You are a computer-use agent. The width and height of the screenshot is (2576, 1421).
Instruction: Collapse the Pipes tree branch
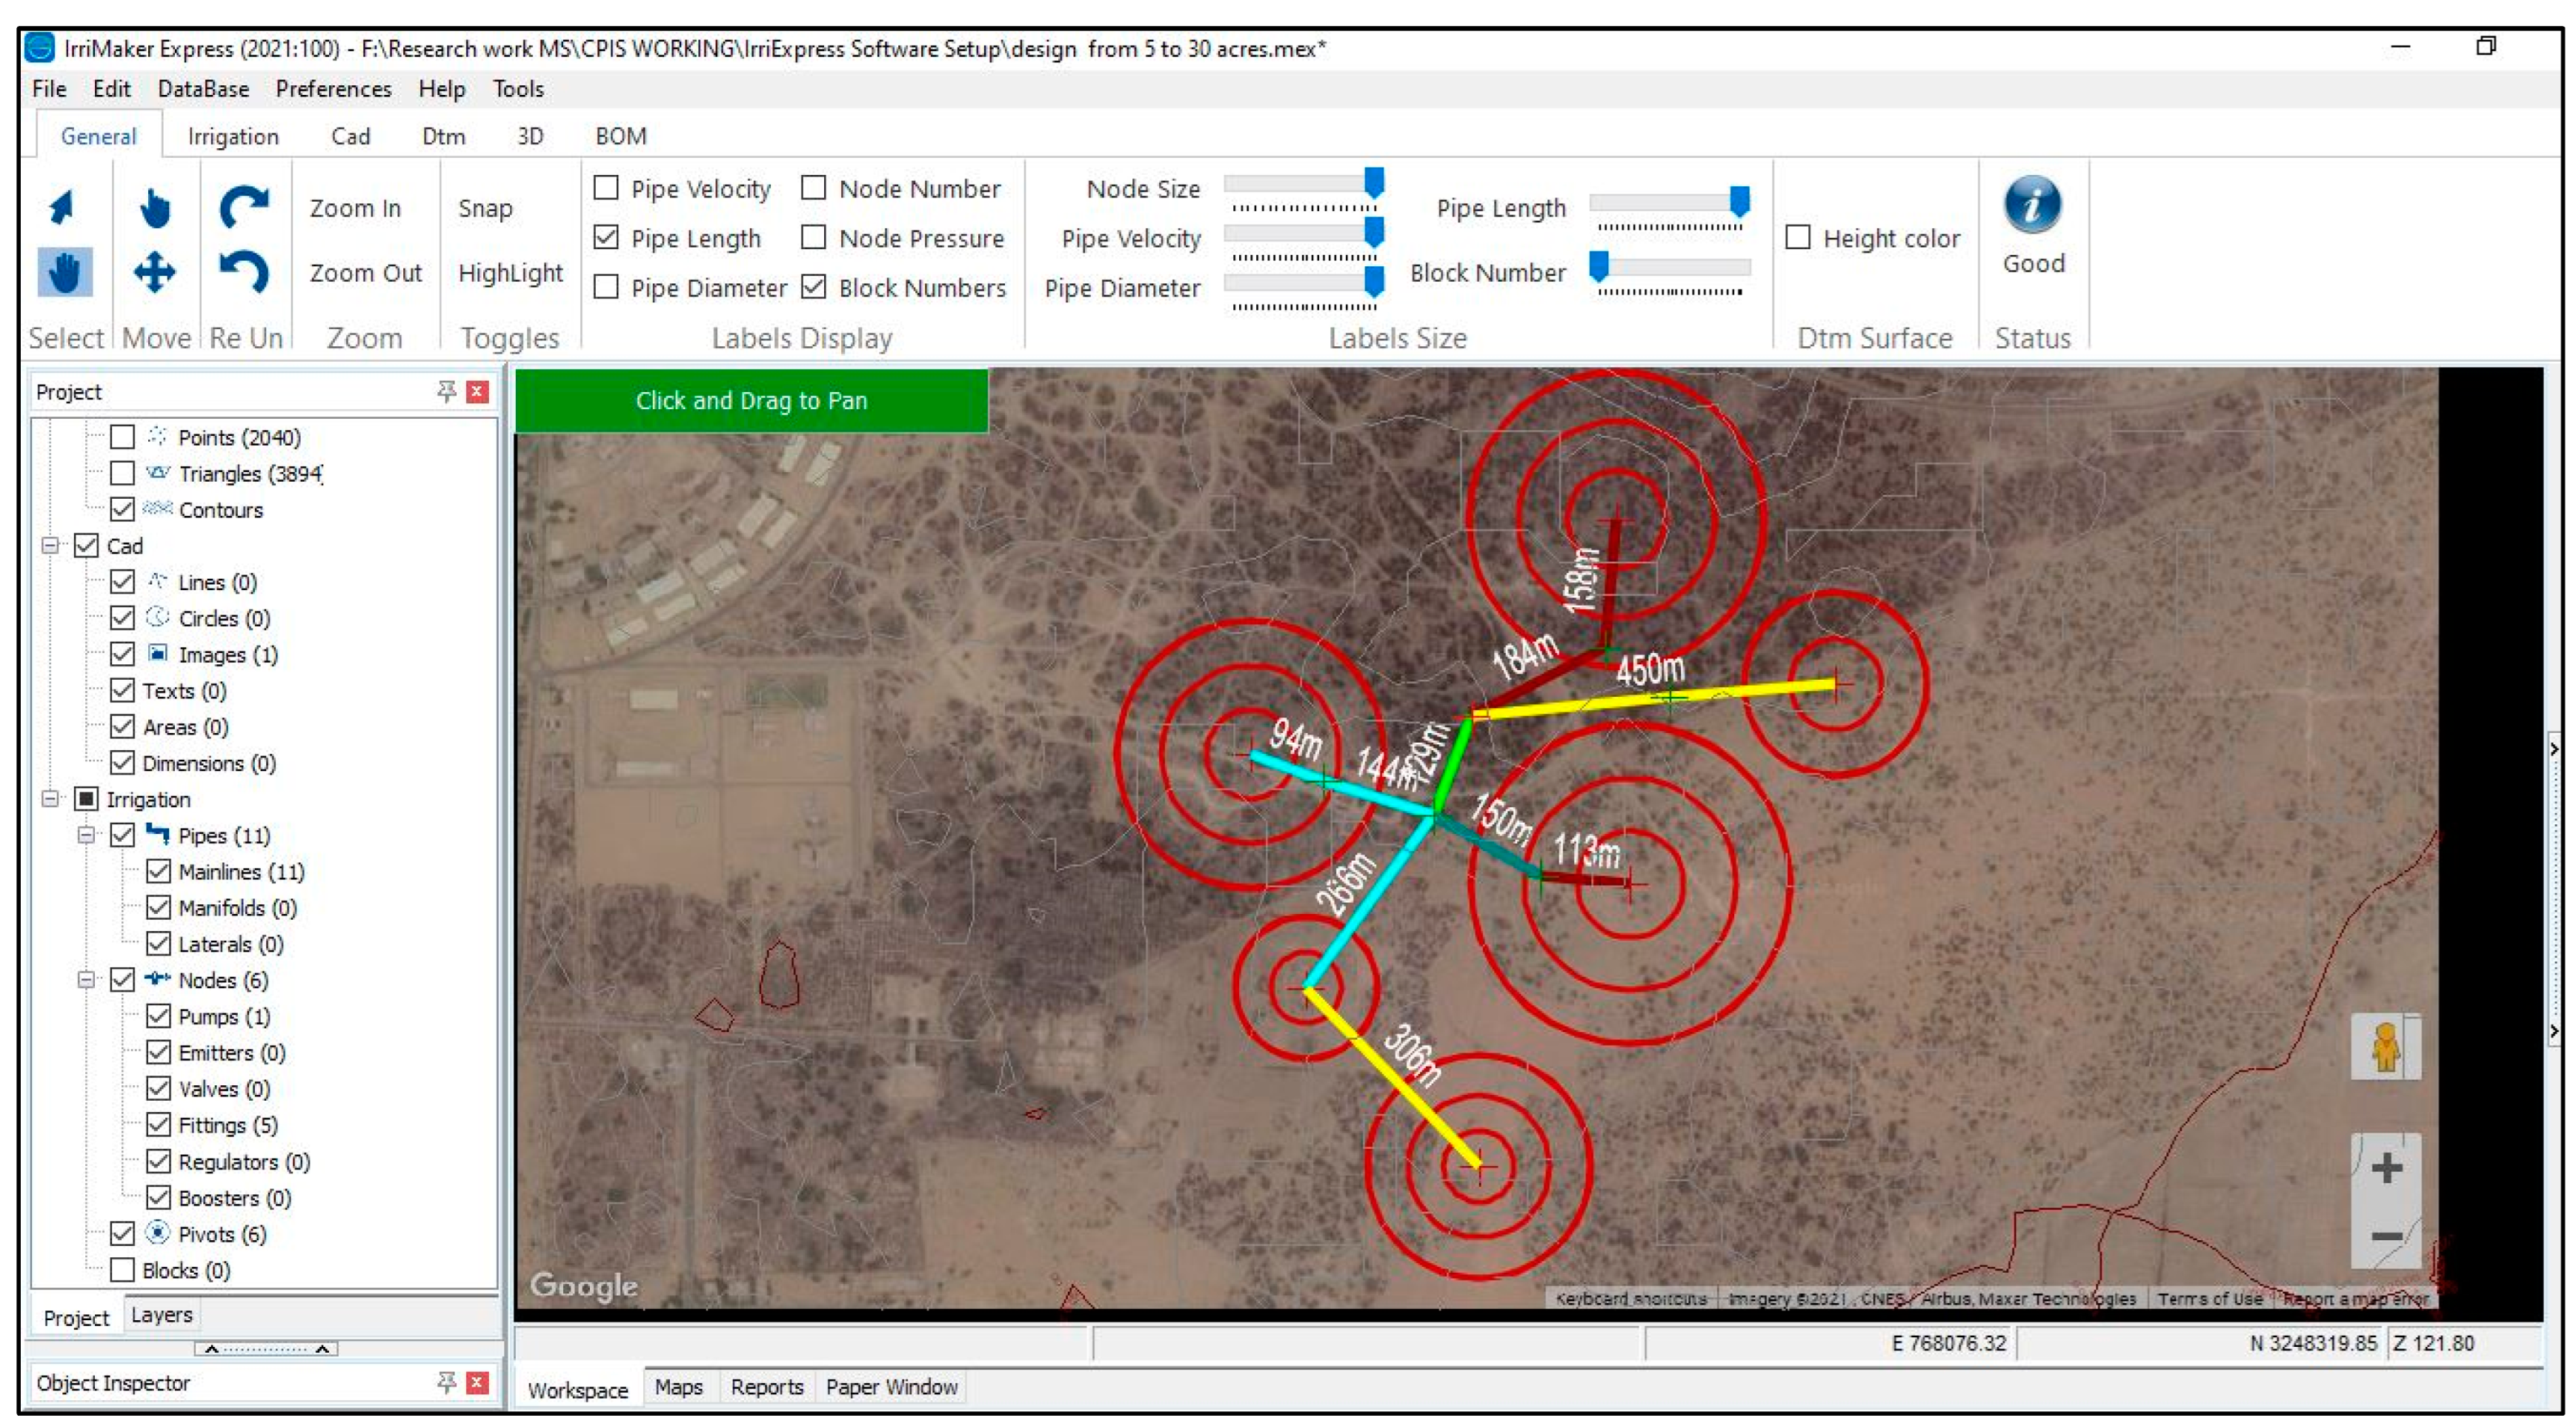pyautogui.click(x=86, y=835)
